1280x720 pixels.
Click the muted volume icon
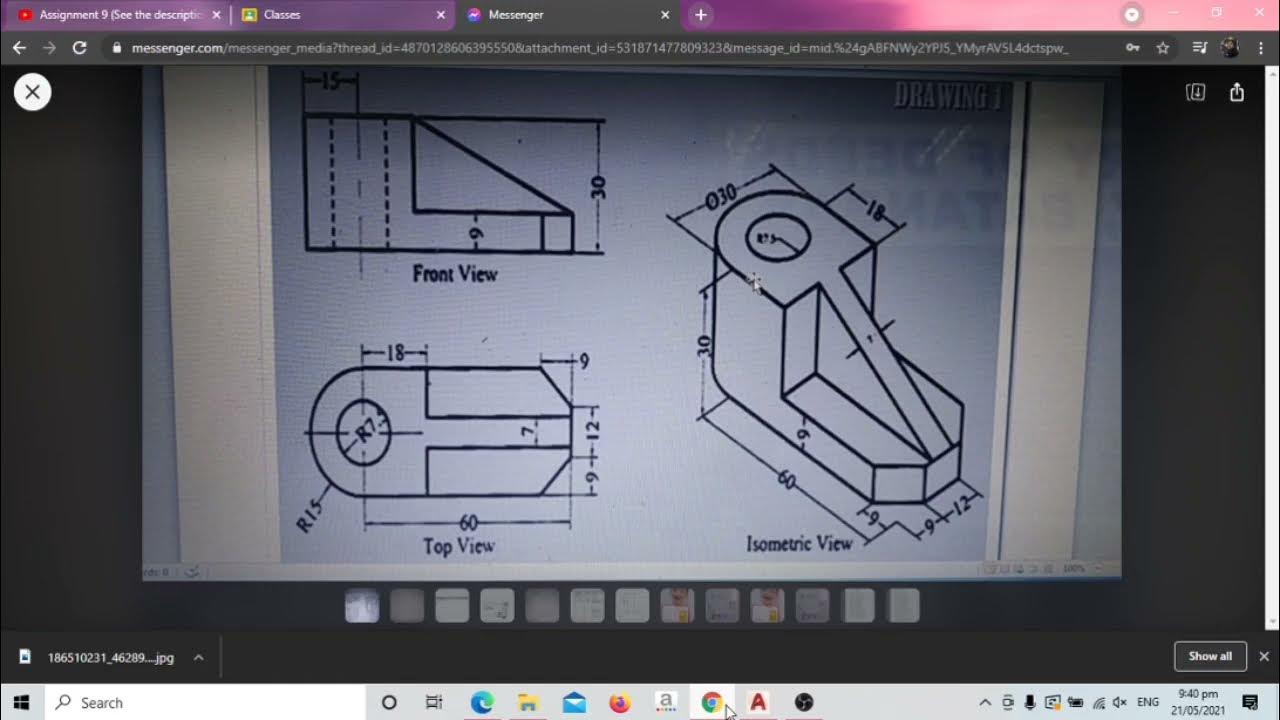point(1121,703)
